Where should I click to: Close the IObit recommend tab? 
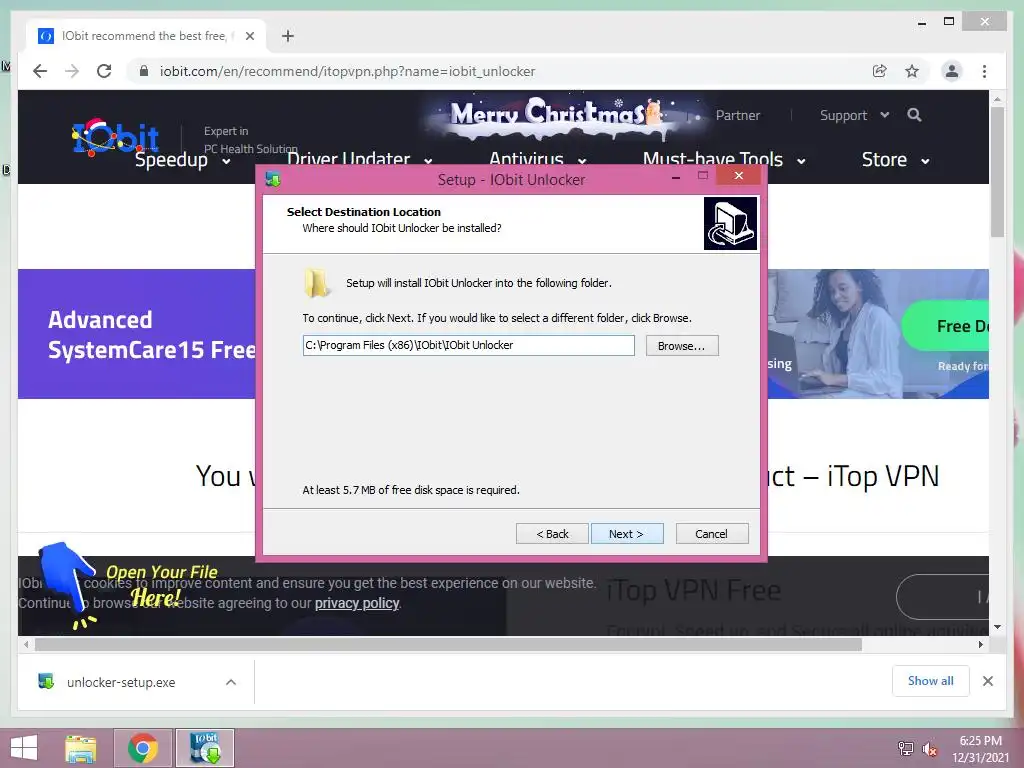[249, 36]
